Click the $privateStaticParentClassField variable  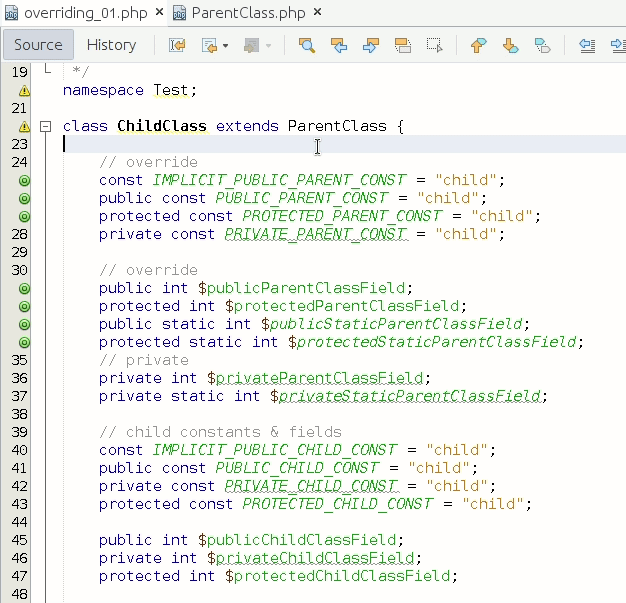click(x=405, y=396)
